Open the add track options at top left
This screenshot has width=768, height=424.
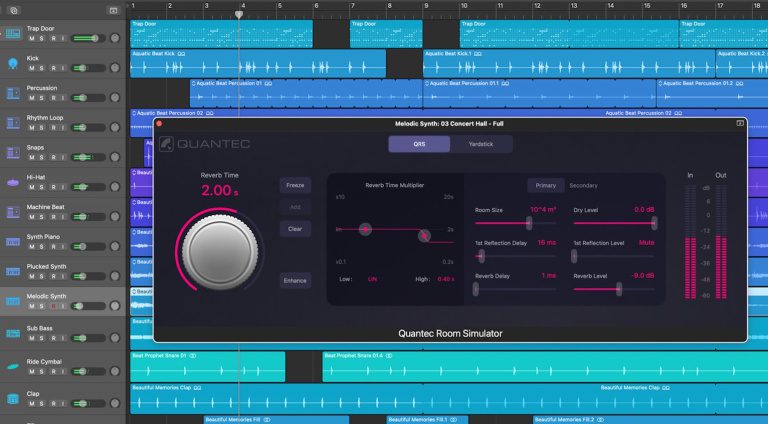pos(14,9)
